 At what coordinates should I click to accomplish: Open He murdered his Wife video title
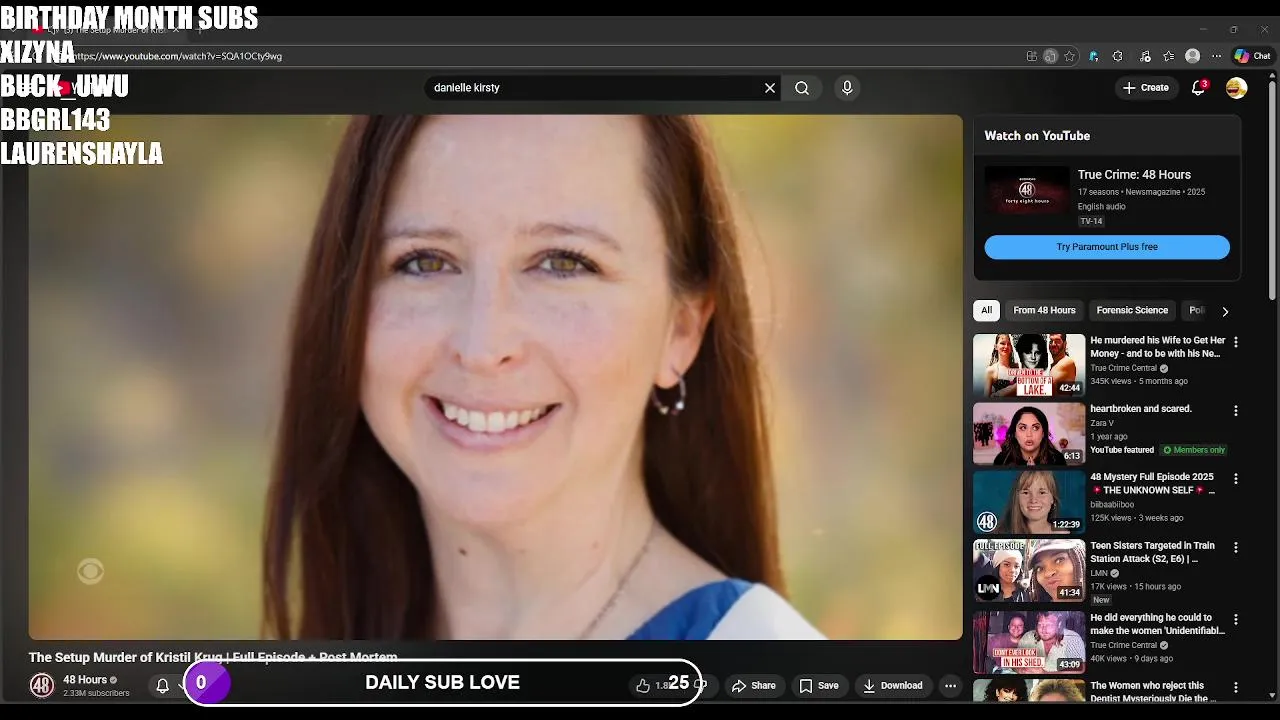[1158, 347]
